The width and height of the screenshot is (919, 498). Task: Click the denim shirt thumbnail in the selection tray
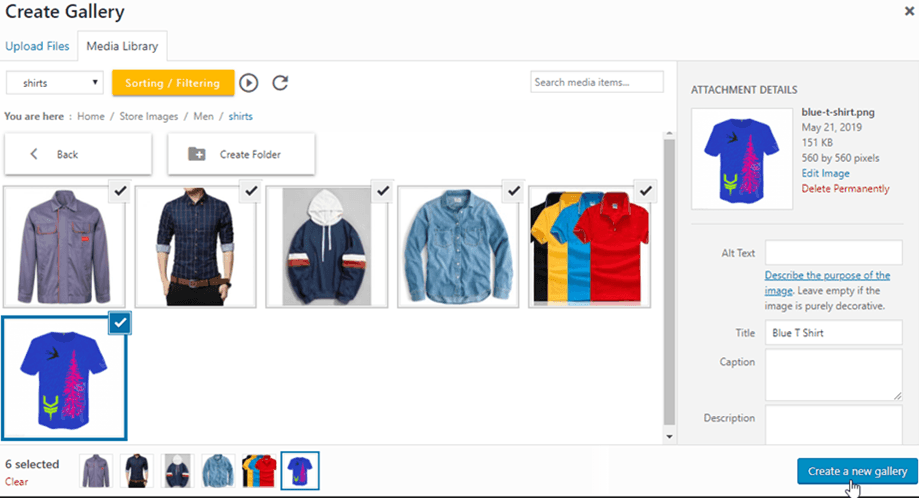(x=218, y=470)
